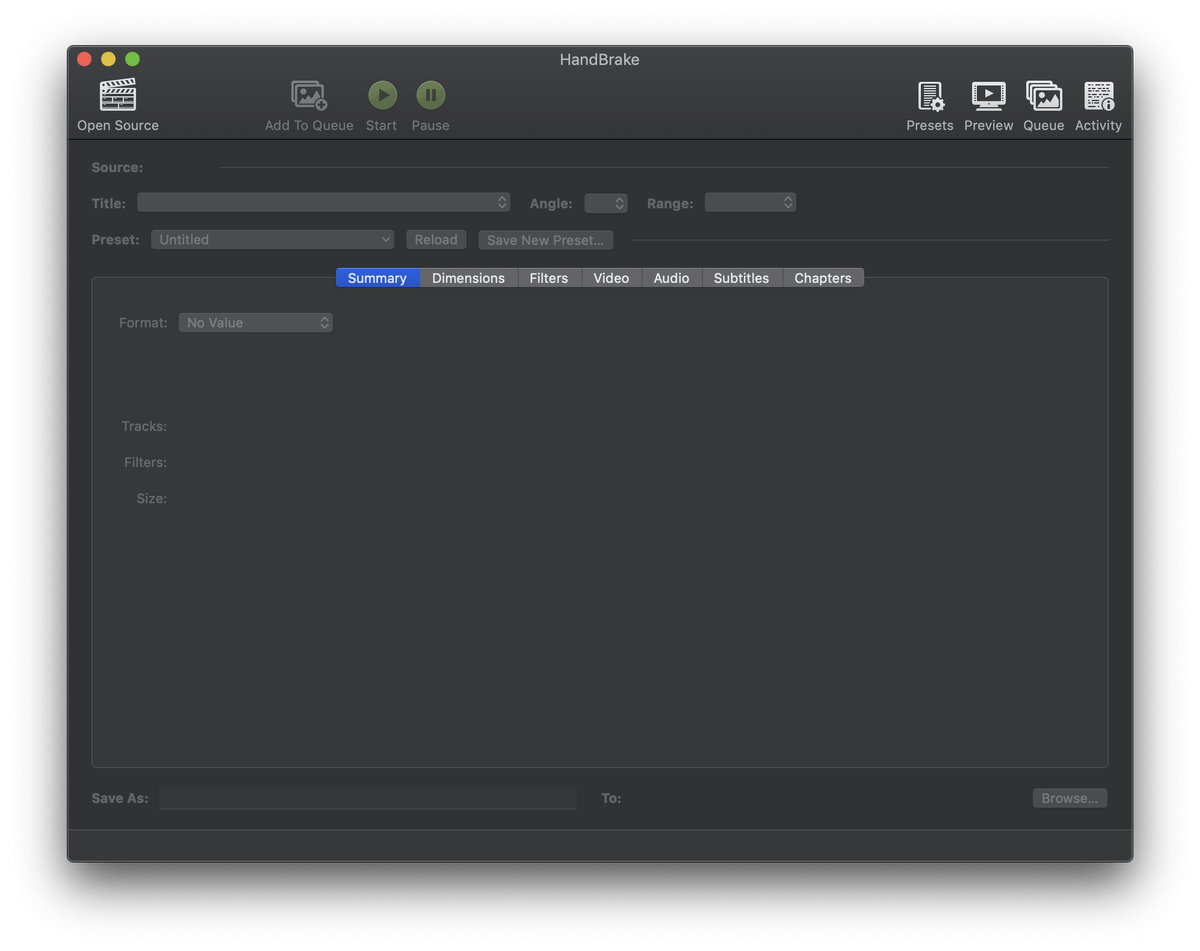The width and height of the screenshot is (1200, 951).
Task: Click Save New Preset
Action: (545, 239)
